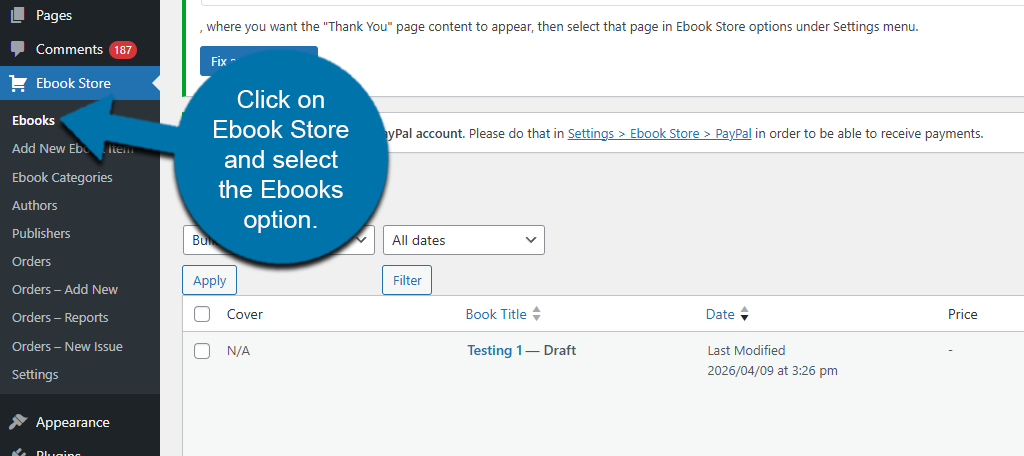This screenshot has height=456, width=1024.
Task: Click the Appearance paintbrush icon
Action: 18,422
